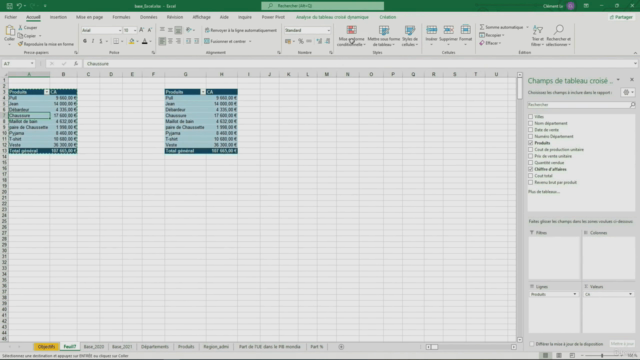Check the Nom département field

[x=531, y=123]
